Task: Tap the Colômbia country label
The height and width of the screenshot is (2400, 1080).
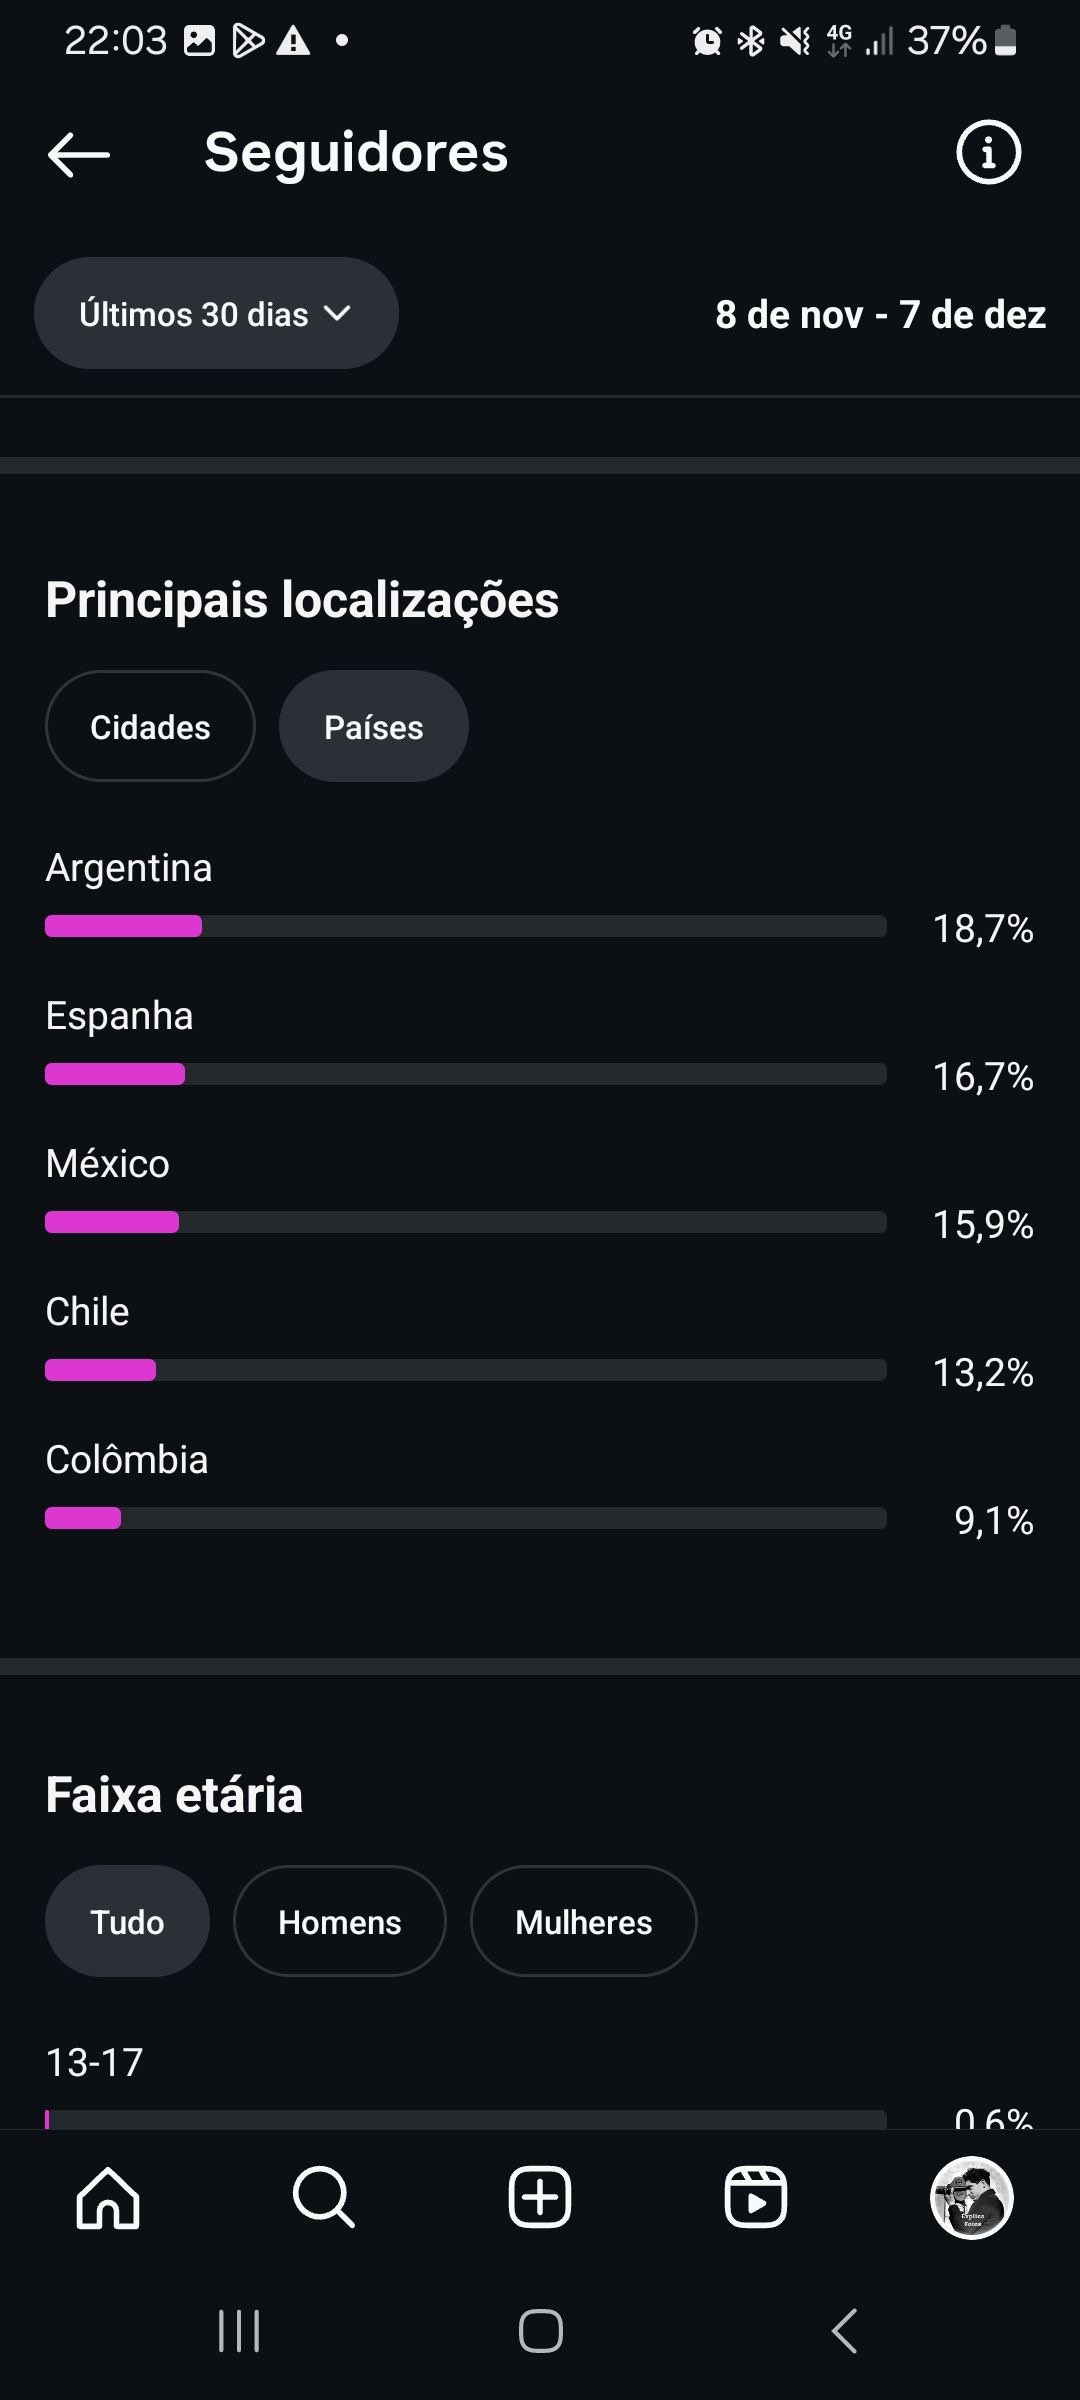Action: coord(127,1460)
